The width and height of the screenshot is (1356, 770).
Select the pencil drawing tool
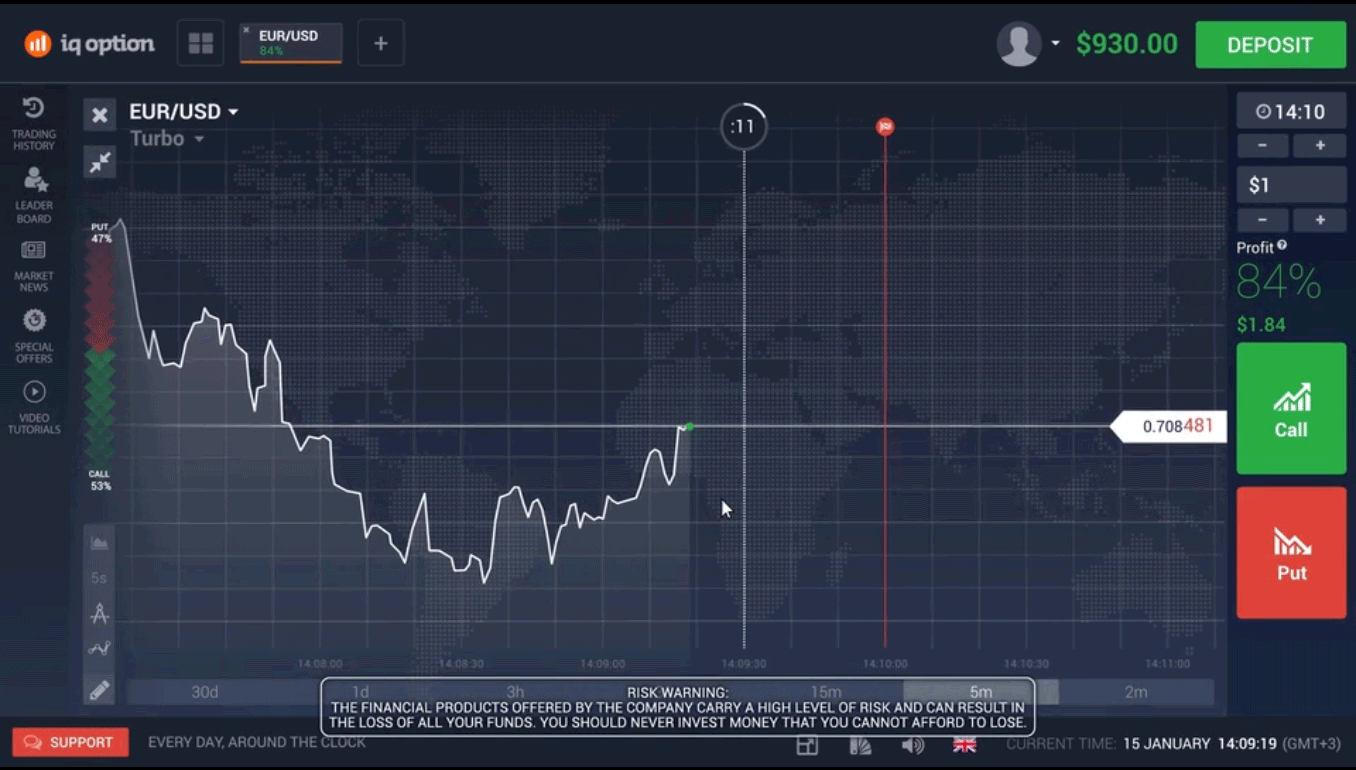coord(99,690)
